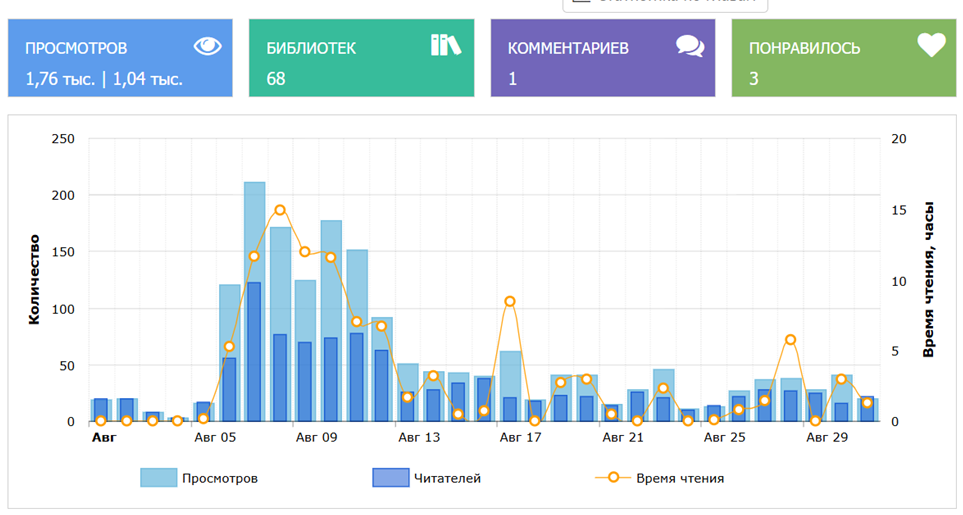
Task: Open the Просмотров statistics card
Action: click(120, 62)
